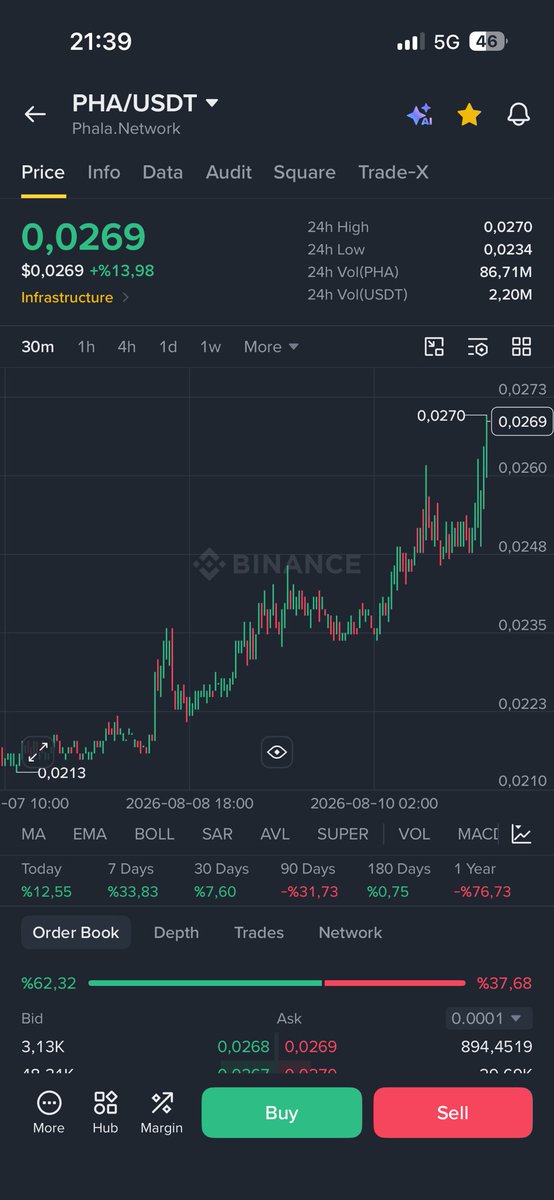Screen dimensions: 554x1200
Task: Open the chart layout grid icon
Action: (521, 347)
